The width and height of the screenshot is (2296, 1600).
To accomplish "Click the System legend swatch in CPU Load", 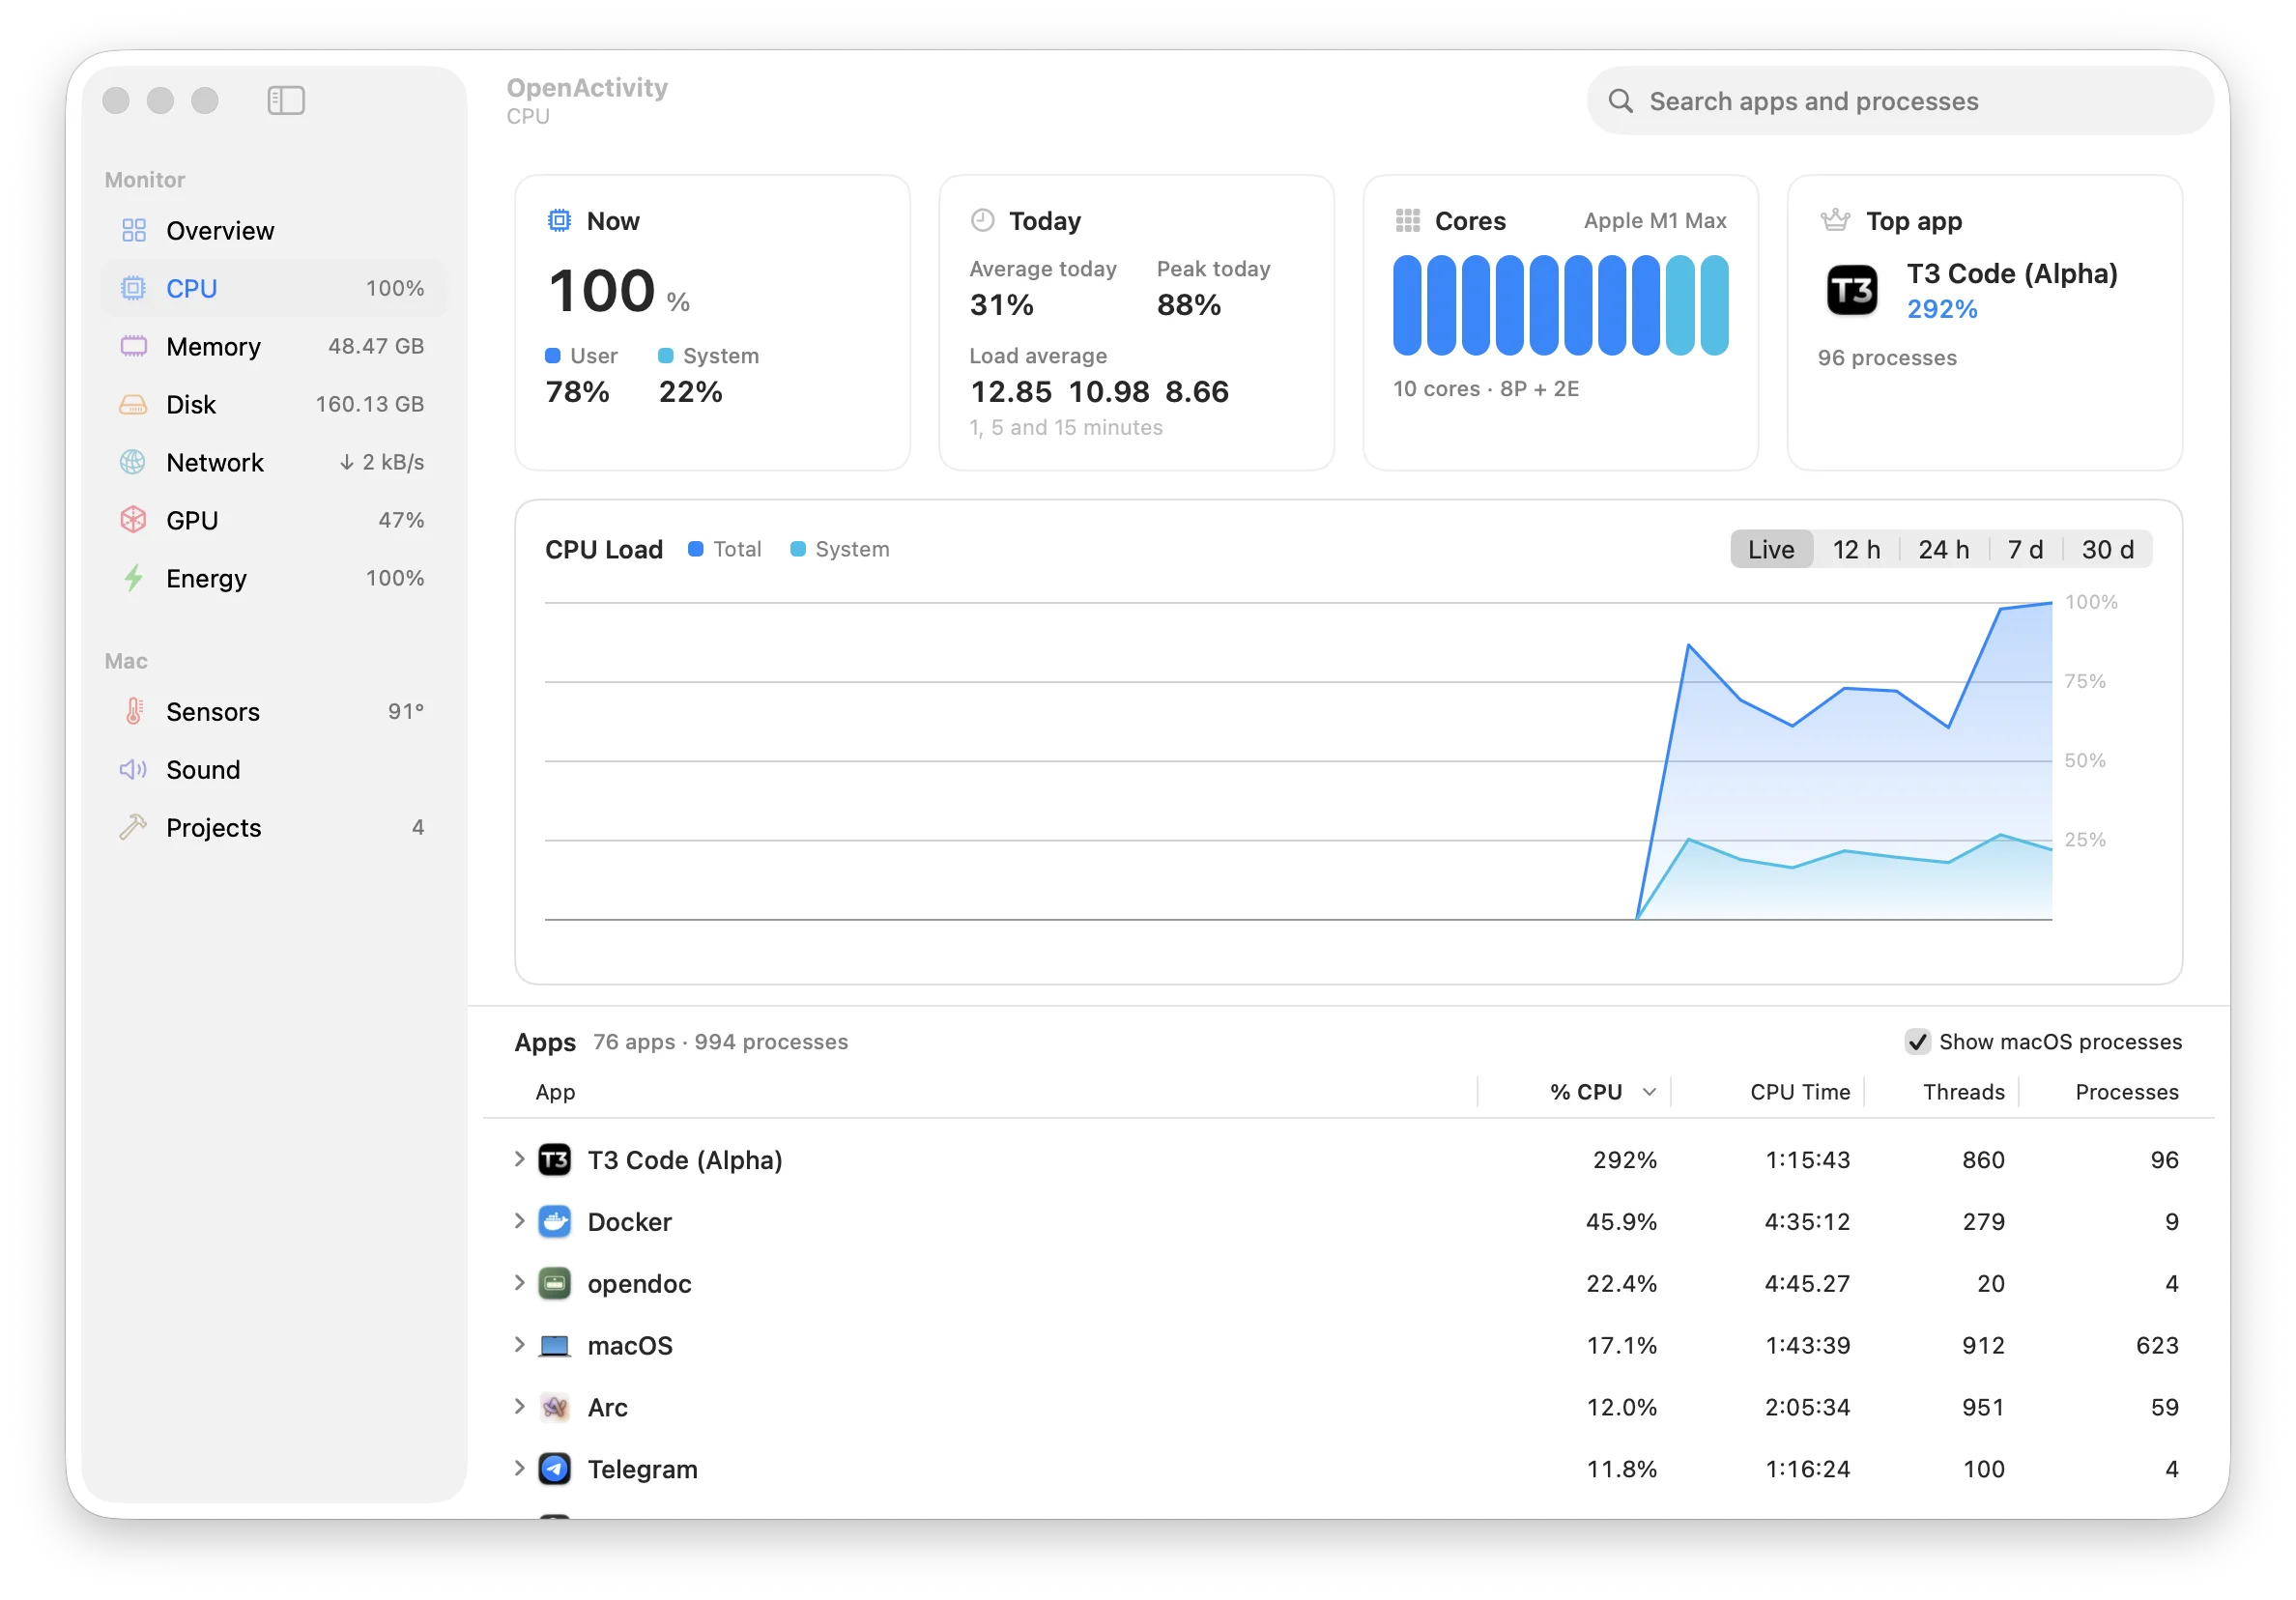I will pyautogui.click(x=797, y=550).
